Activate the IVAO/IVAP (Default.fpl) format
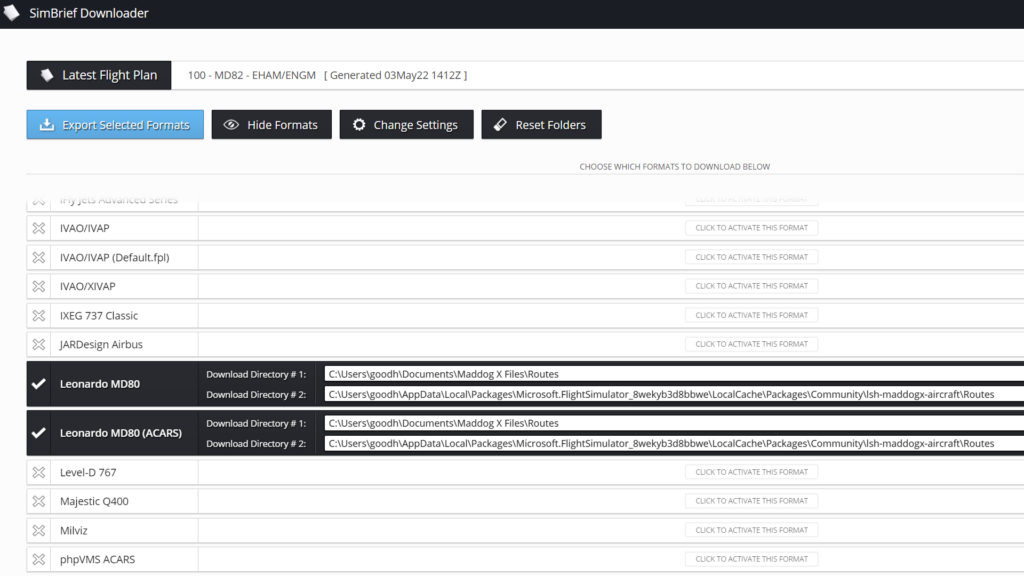1024x576 pixels. (751, 257)
